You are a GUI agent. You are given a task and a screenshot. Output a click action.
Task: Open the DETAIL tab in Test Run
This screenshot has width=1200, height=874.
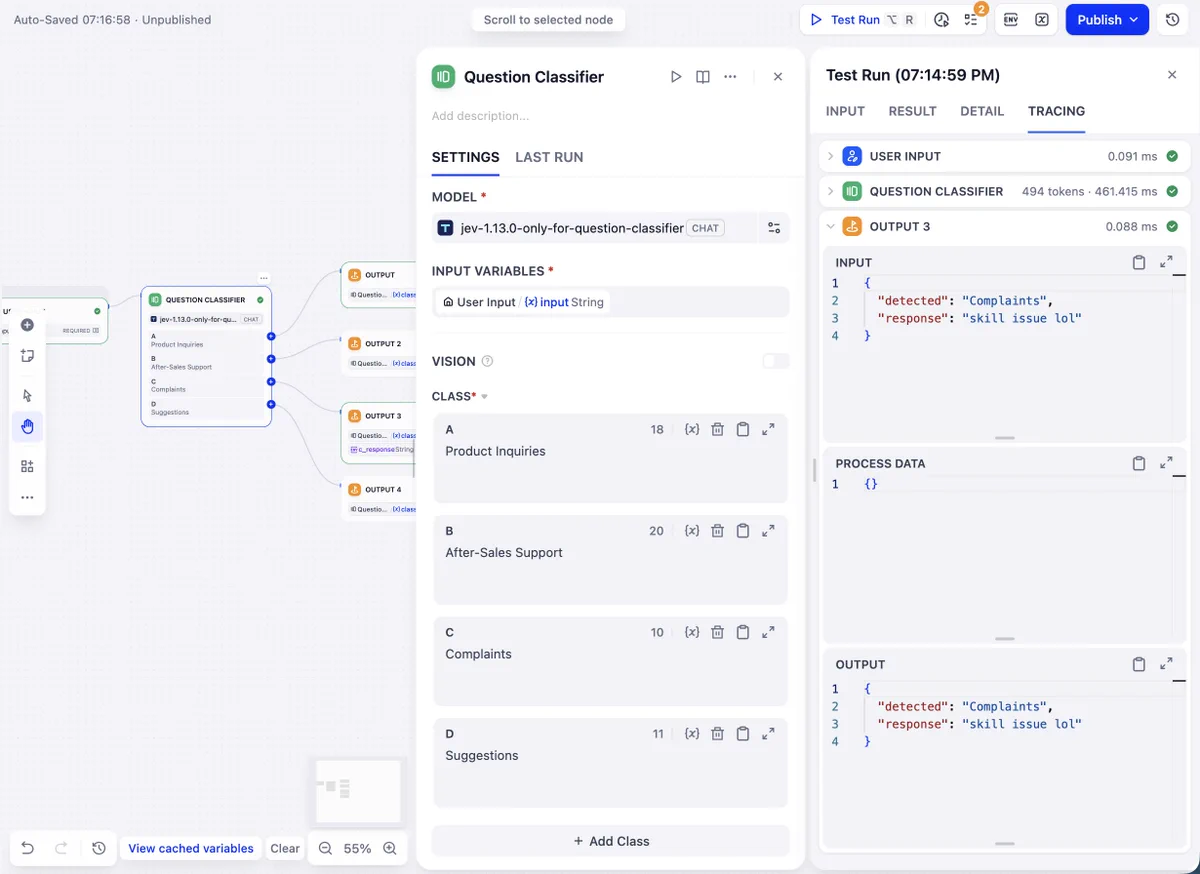click(982, 111)
